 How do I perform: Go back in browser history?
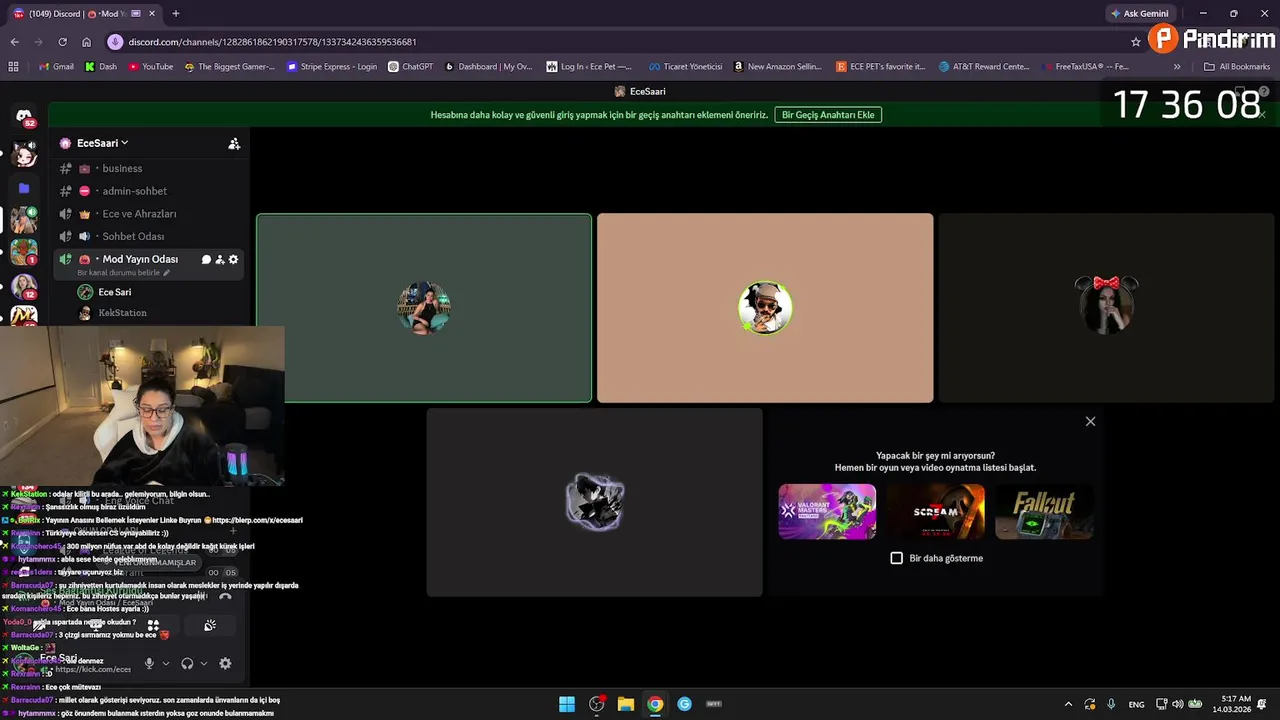14,42
